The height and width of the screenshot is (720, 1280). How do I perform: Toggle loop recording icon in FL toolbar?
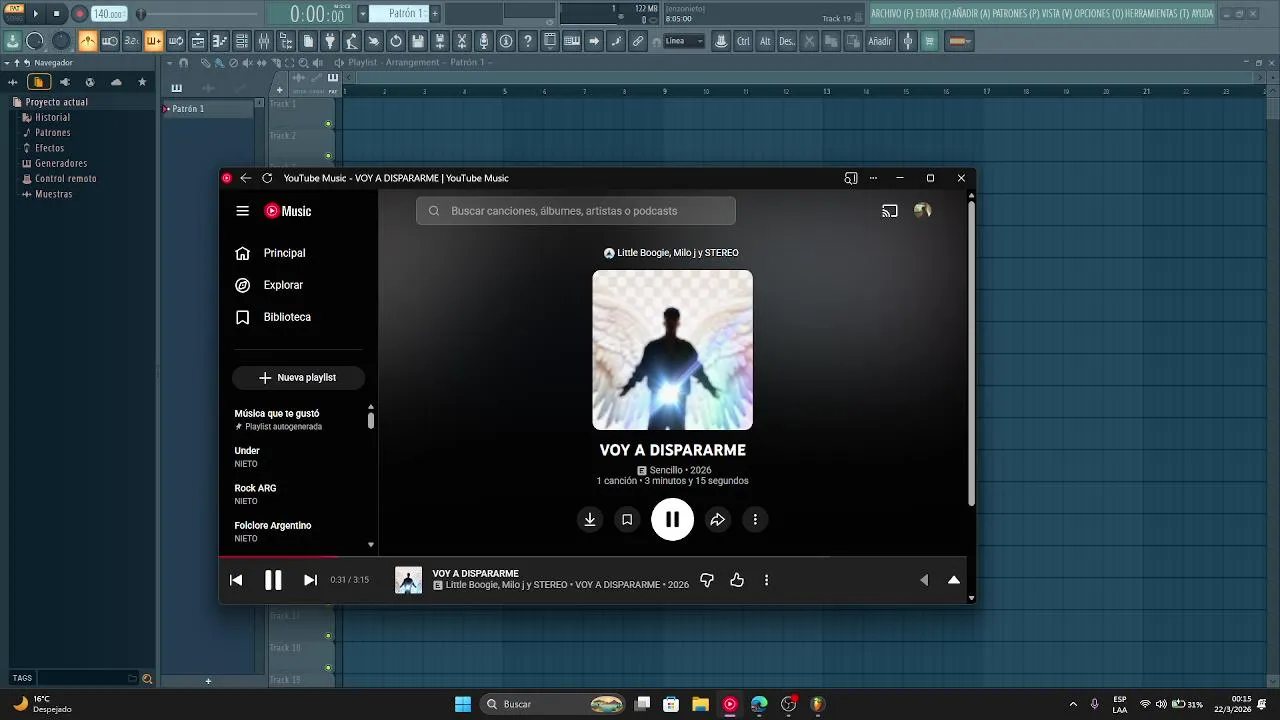(176, 41)
